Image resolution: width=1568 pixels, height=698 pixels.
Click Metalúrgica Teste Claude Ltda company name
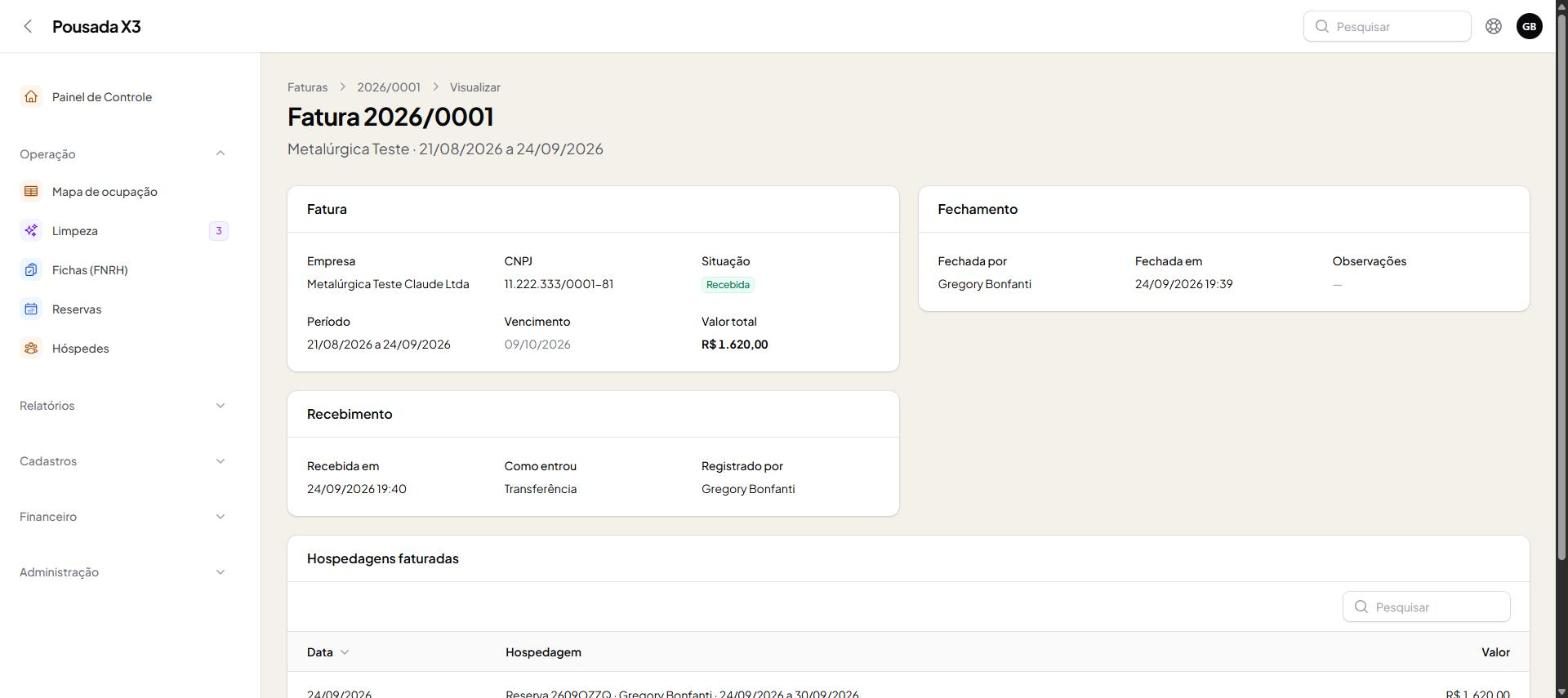click(388, 284)
